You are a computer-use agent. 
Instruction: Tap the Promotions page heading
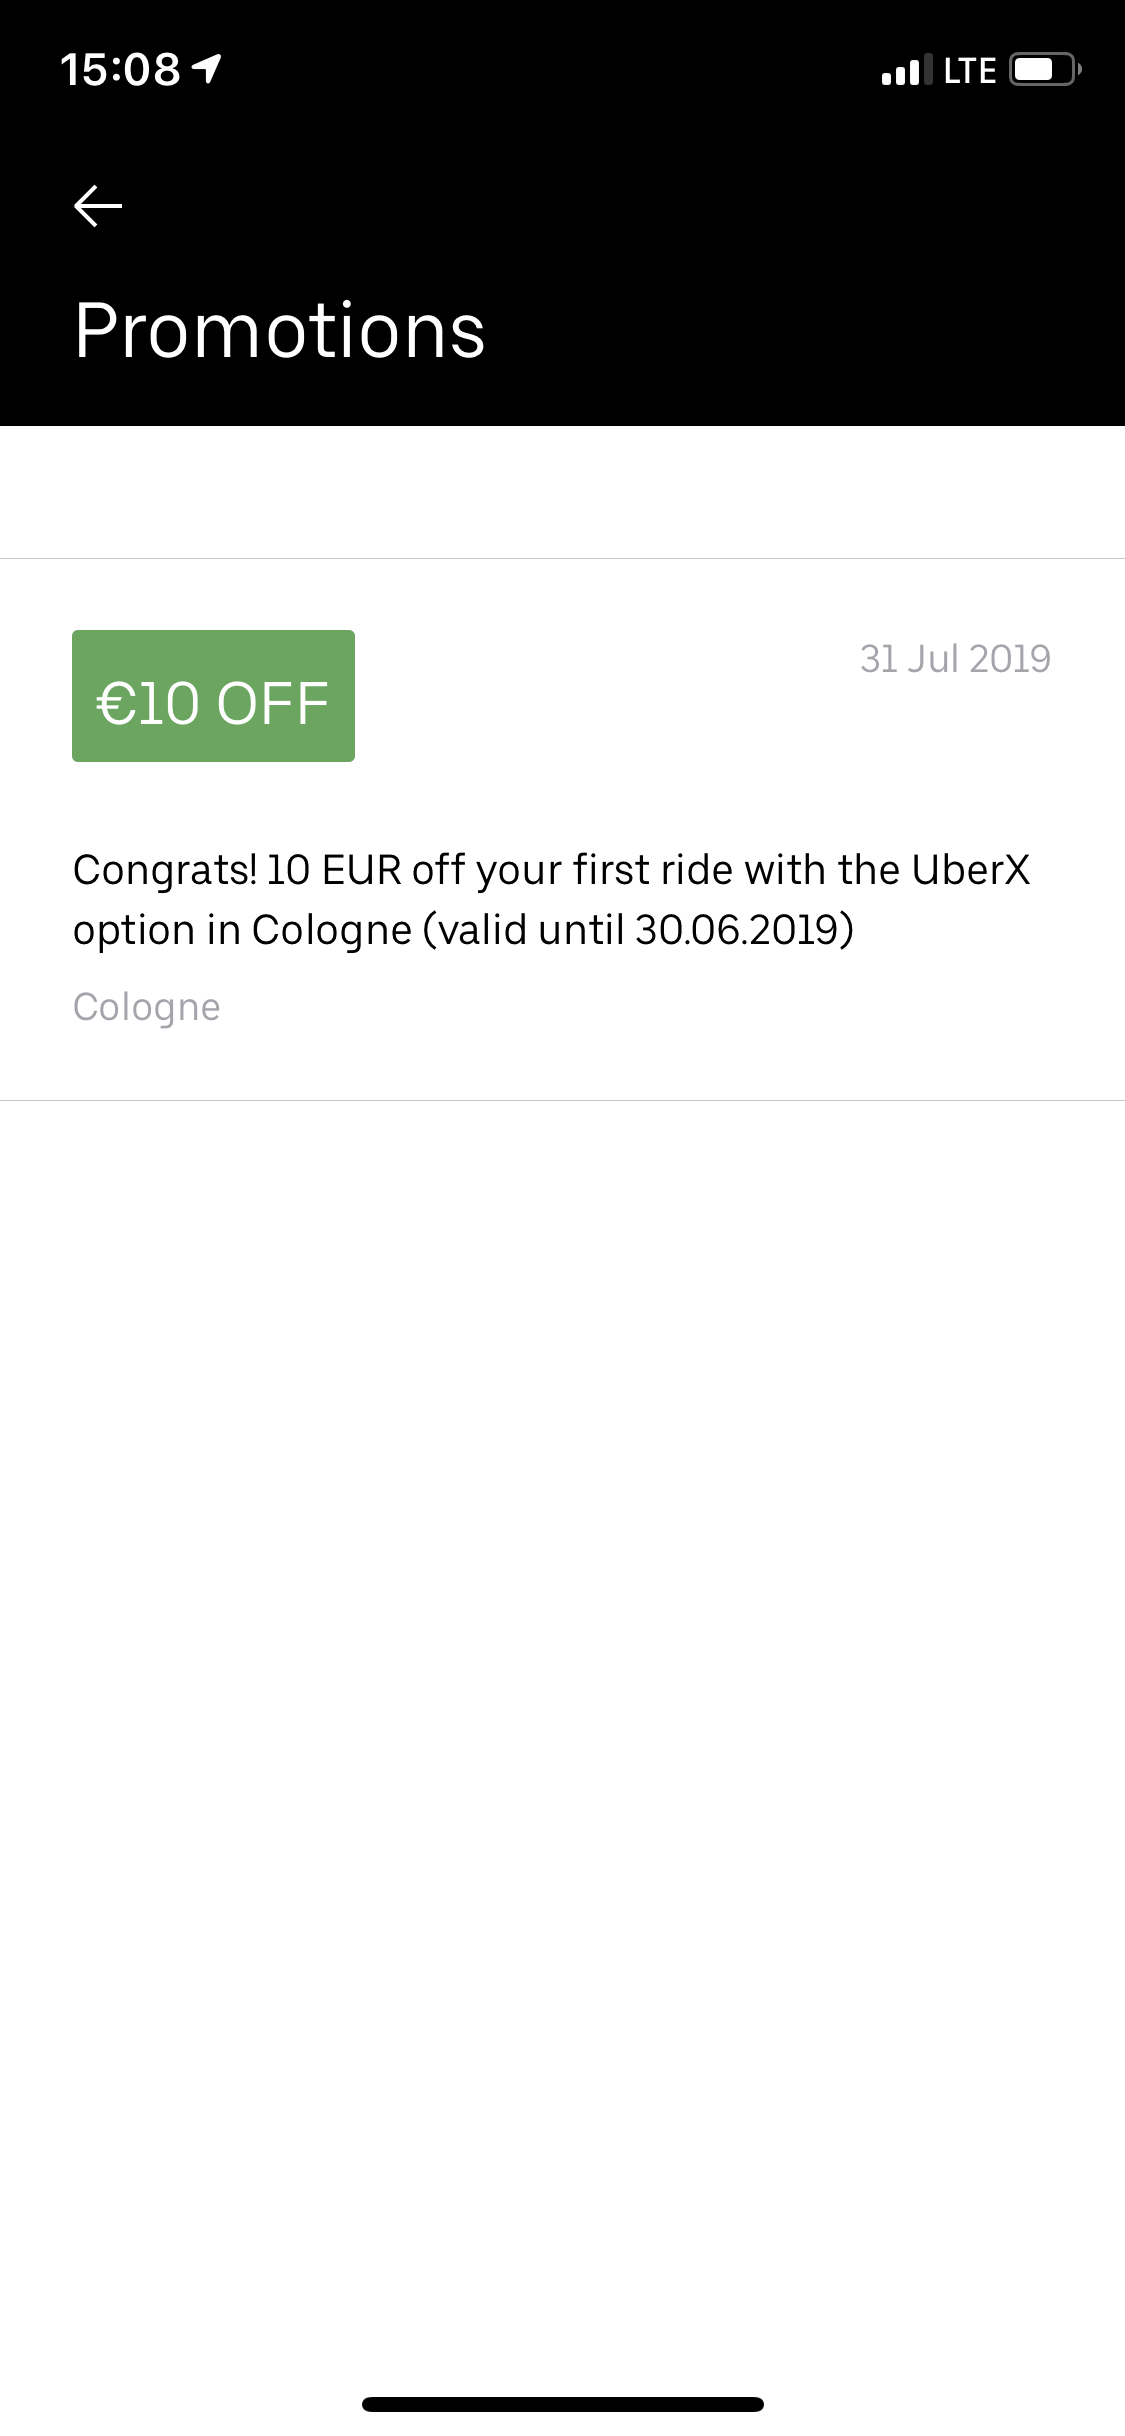[x=280, y=331]
